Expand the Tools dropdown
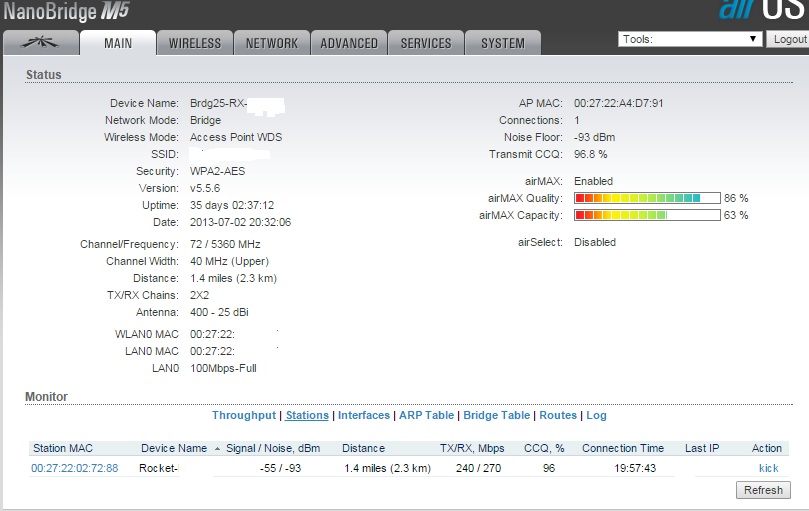This screenshot has height=511, width=809. (690, 39)
